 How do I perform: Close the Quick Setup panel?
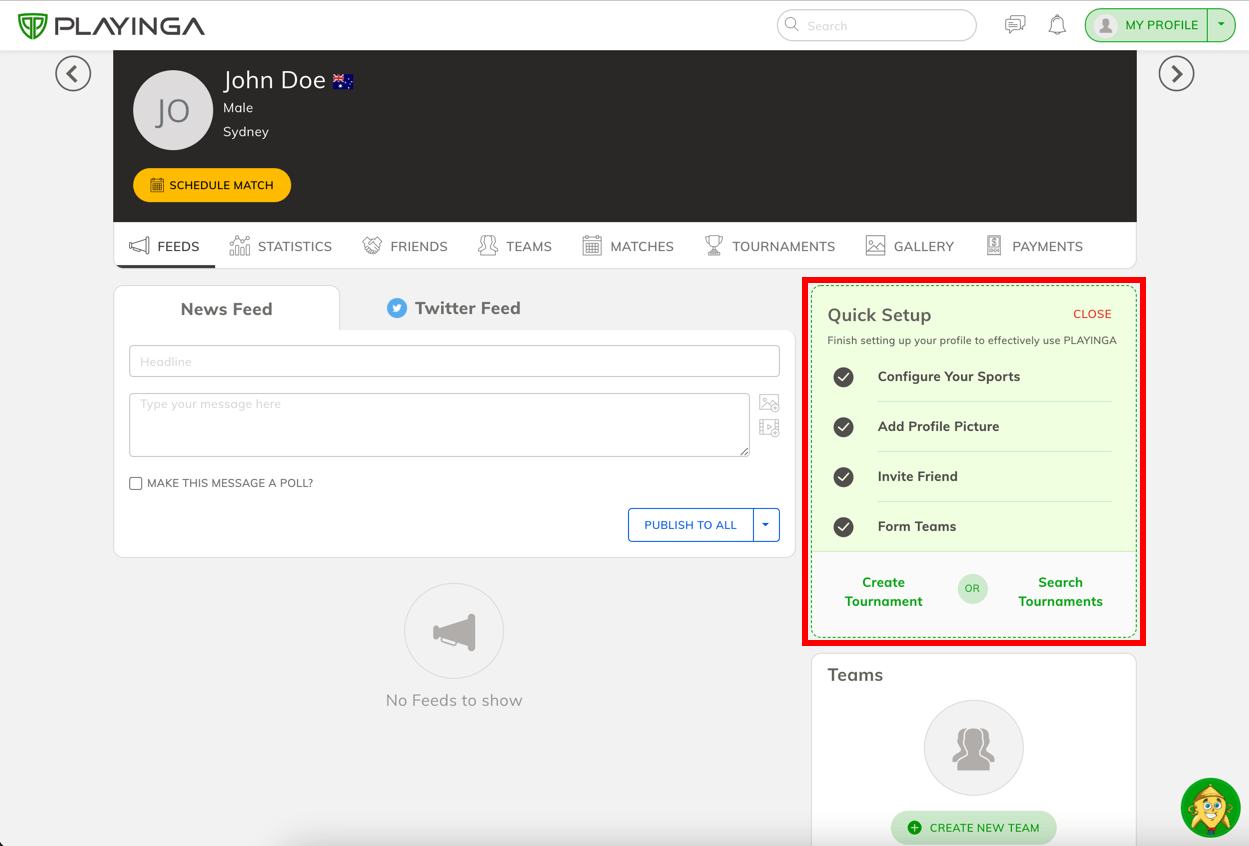click(1092, 314)
